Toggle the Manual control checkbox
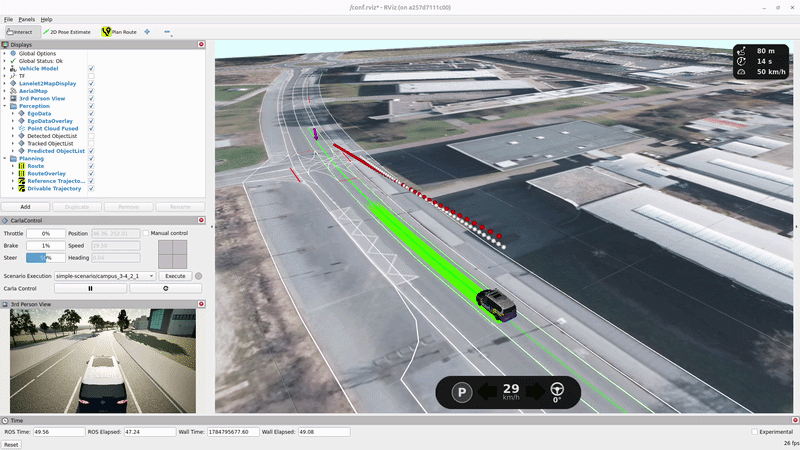 [146, 233]
